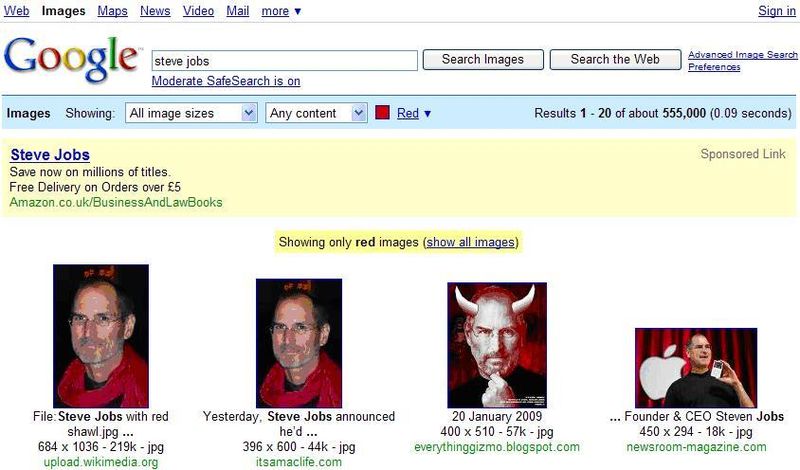Screen dimensions: 800x470
Task: Click 'Moderate SafeSearch is on' link
Action: click(x=226, y=81)
